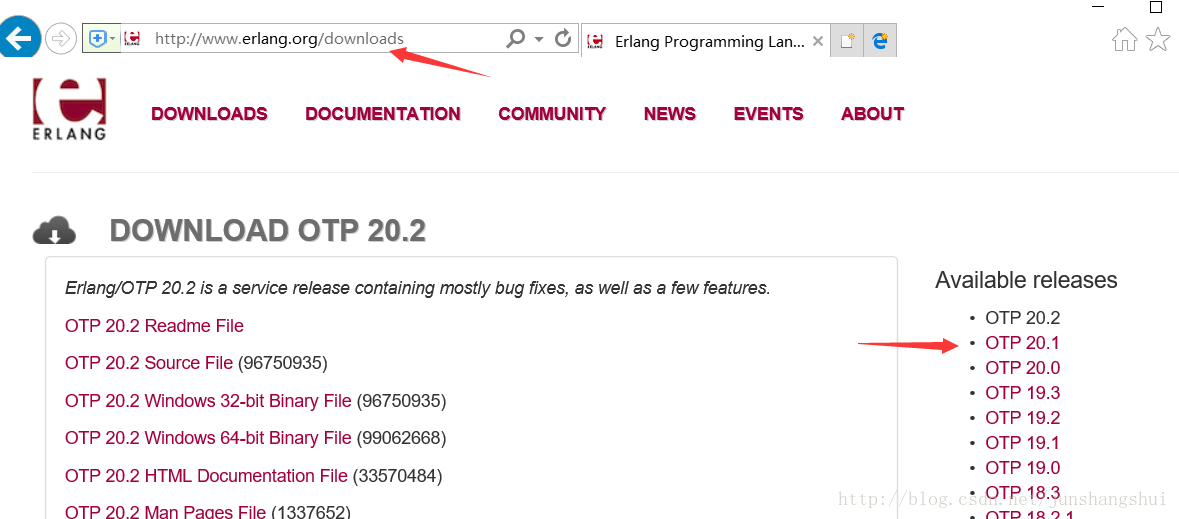Open the COMMUNITY menu item
The width and height of the screenshot is (1179, 519).
[x=552, y=114]
